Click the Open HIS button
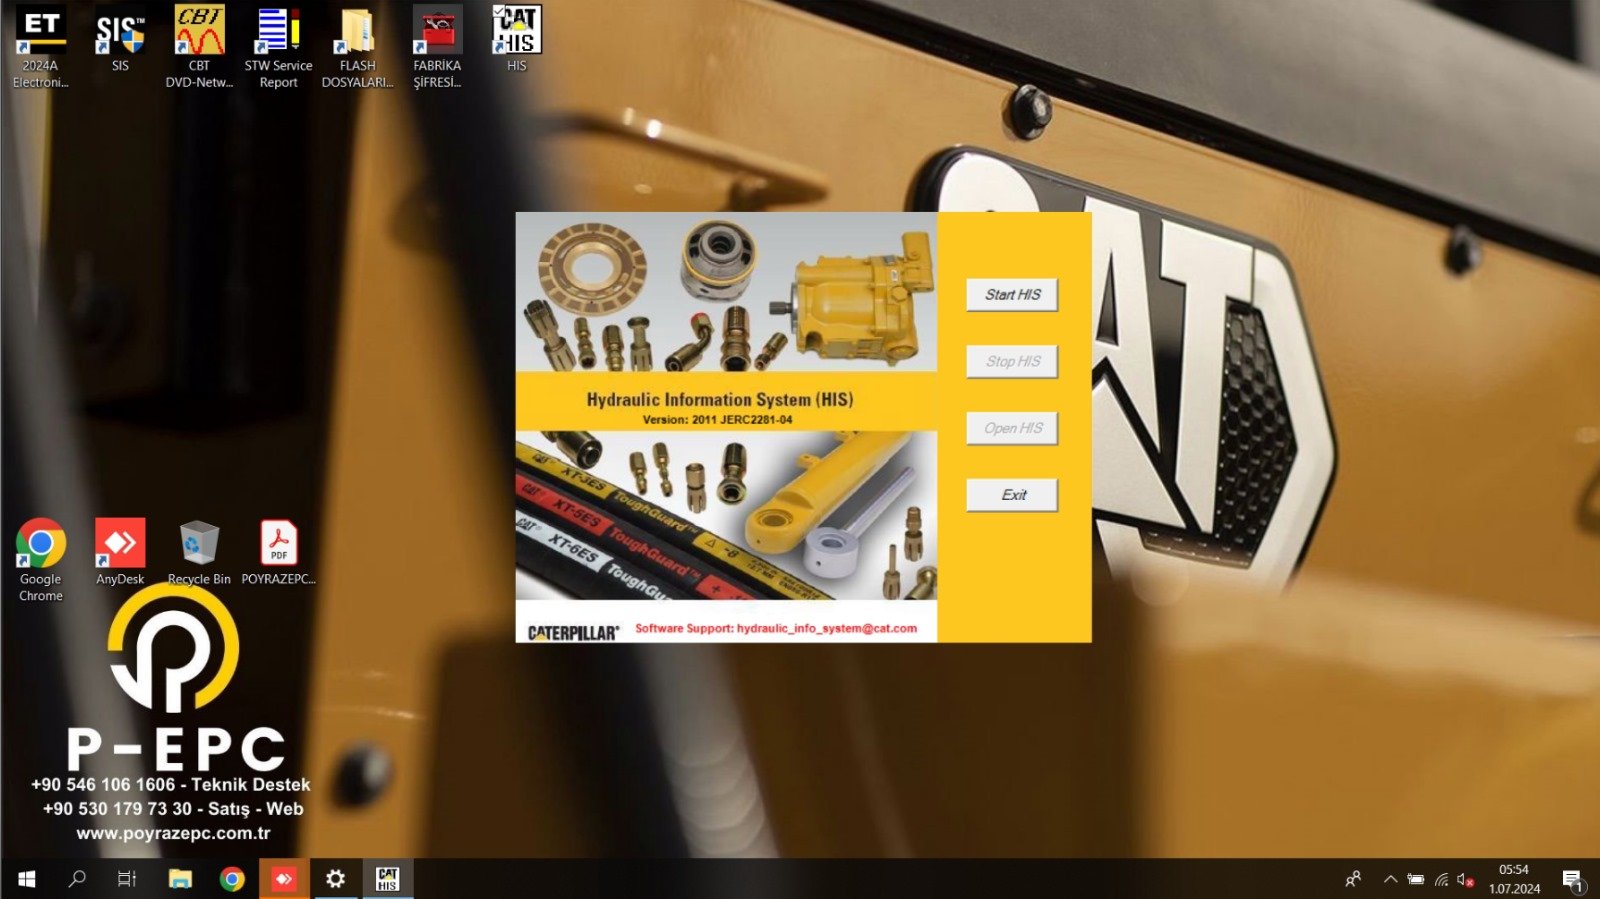1600x899 pixels. [1012, 428]
